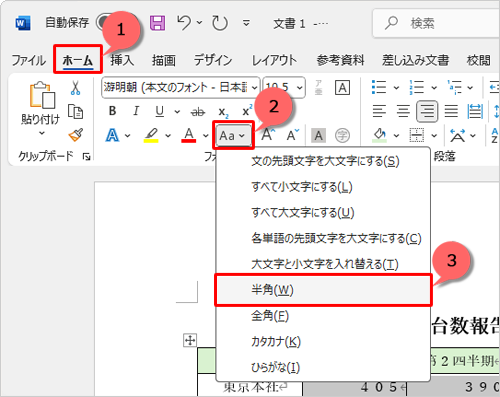The image size is (500, 397).
Task: Open the レイアウト tab
Action: pos(274,60)
